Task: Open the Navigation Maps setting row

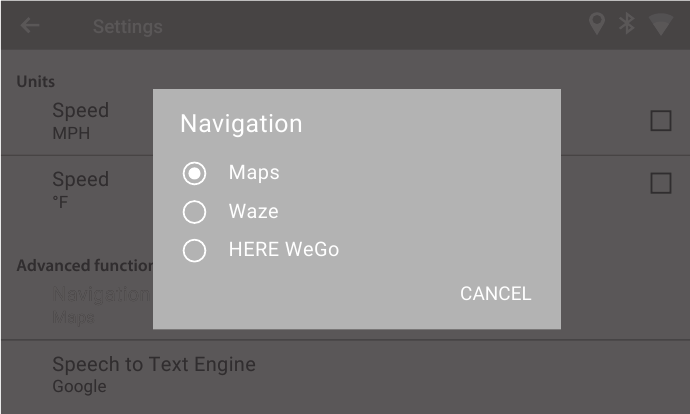Action: tap(100, 305)
